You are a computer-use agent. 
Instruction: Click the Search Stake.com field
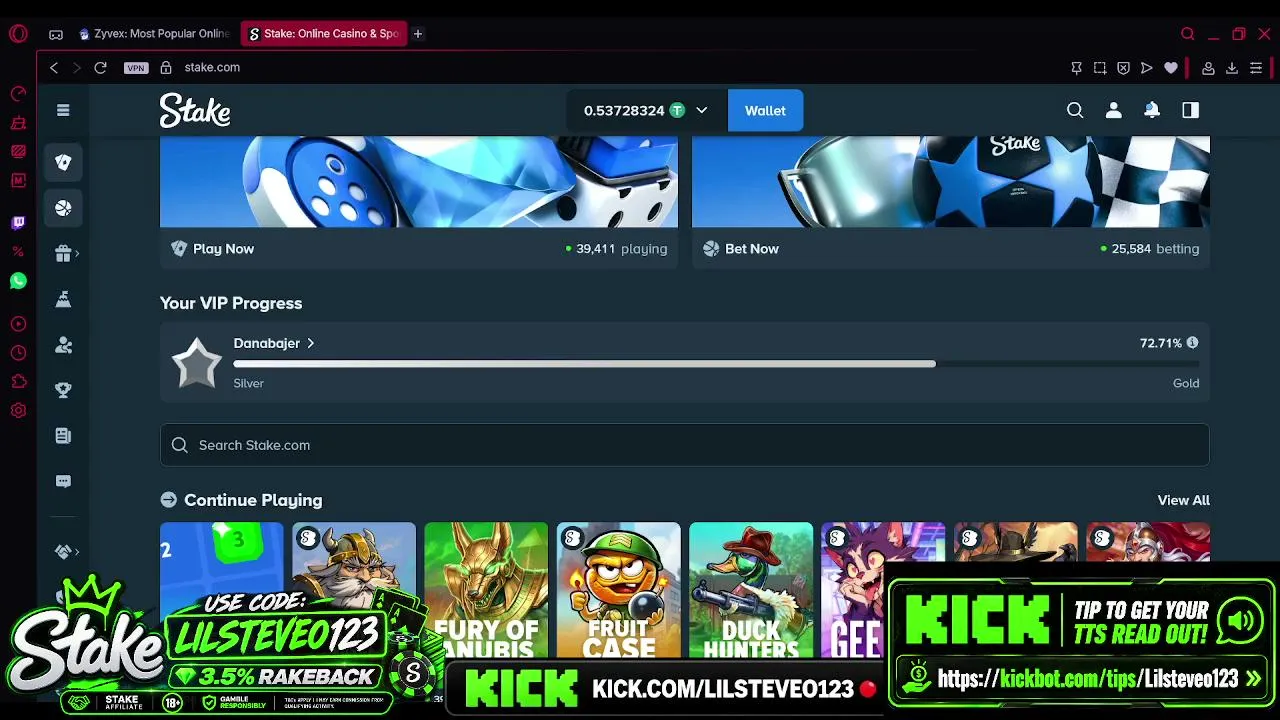(685, 445)
